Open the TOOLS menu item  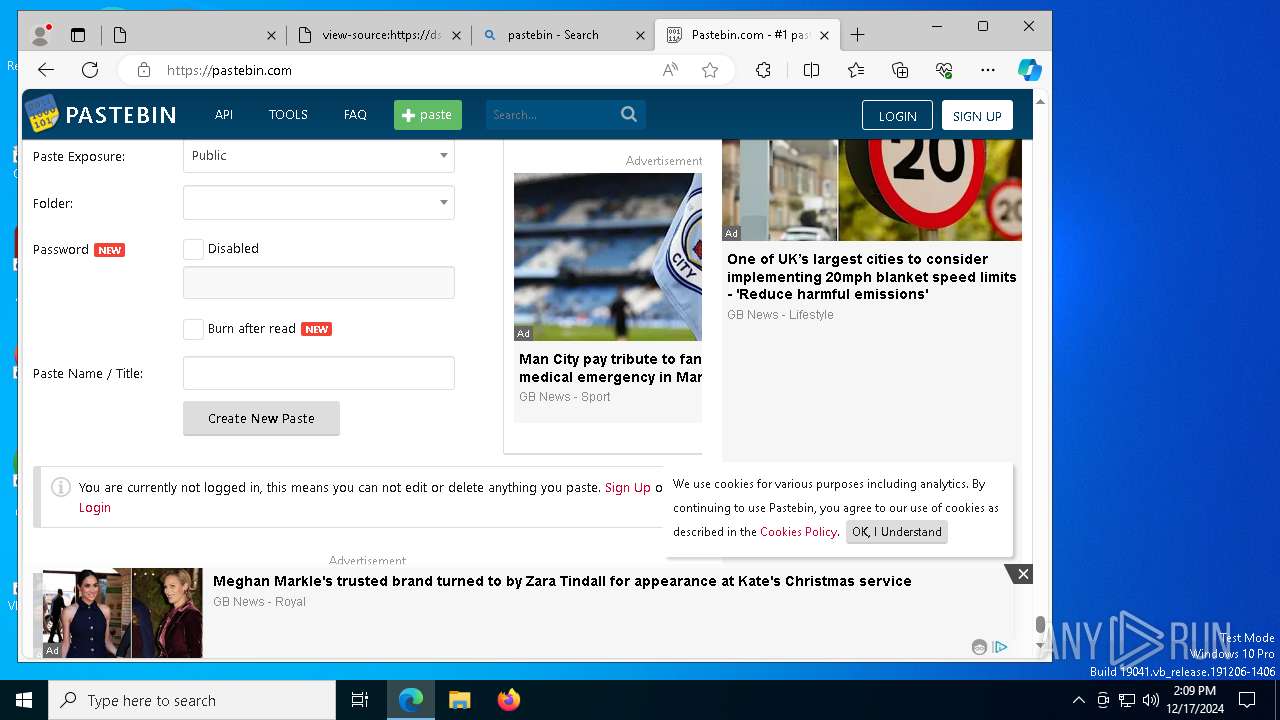(288, 115)
